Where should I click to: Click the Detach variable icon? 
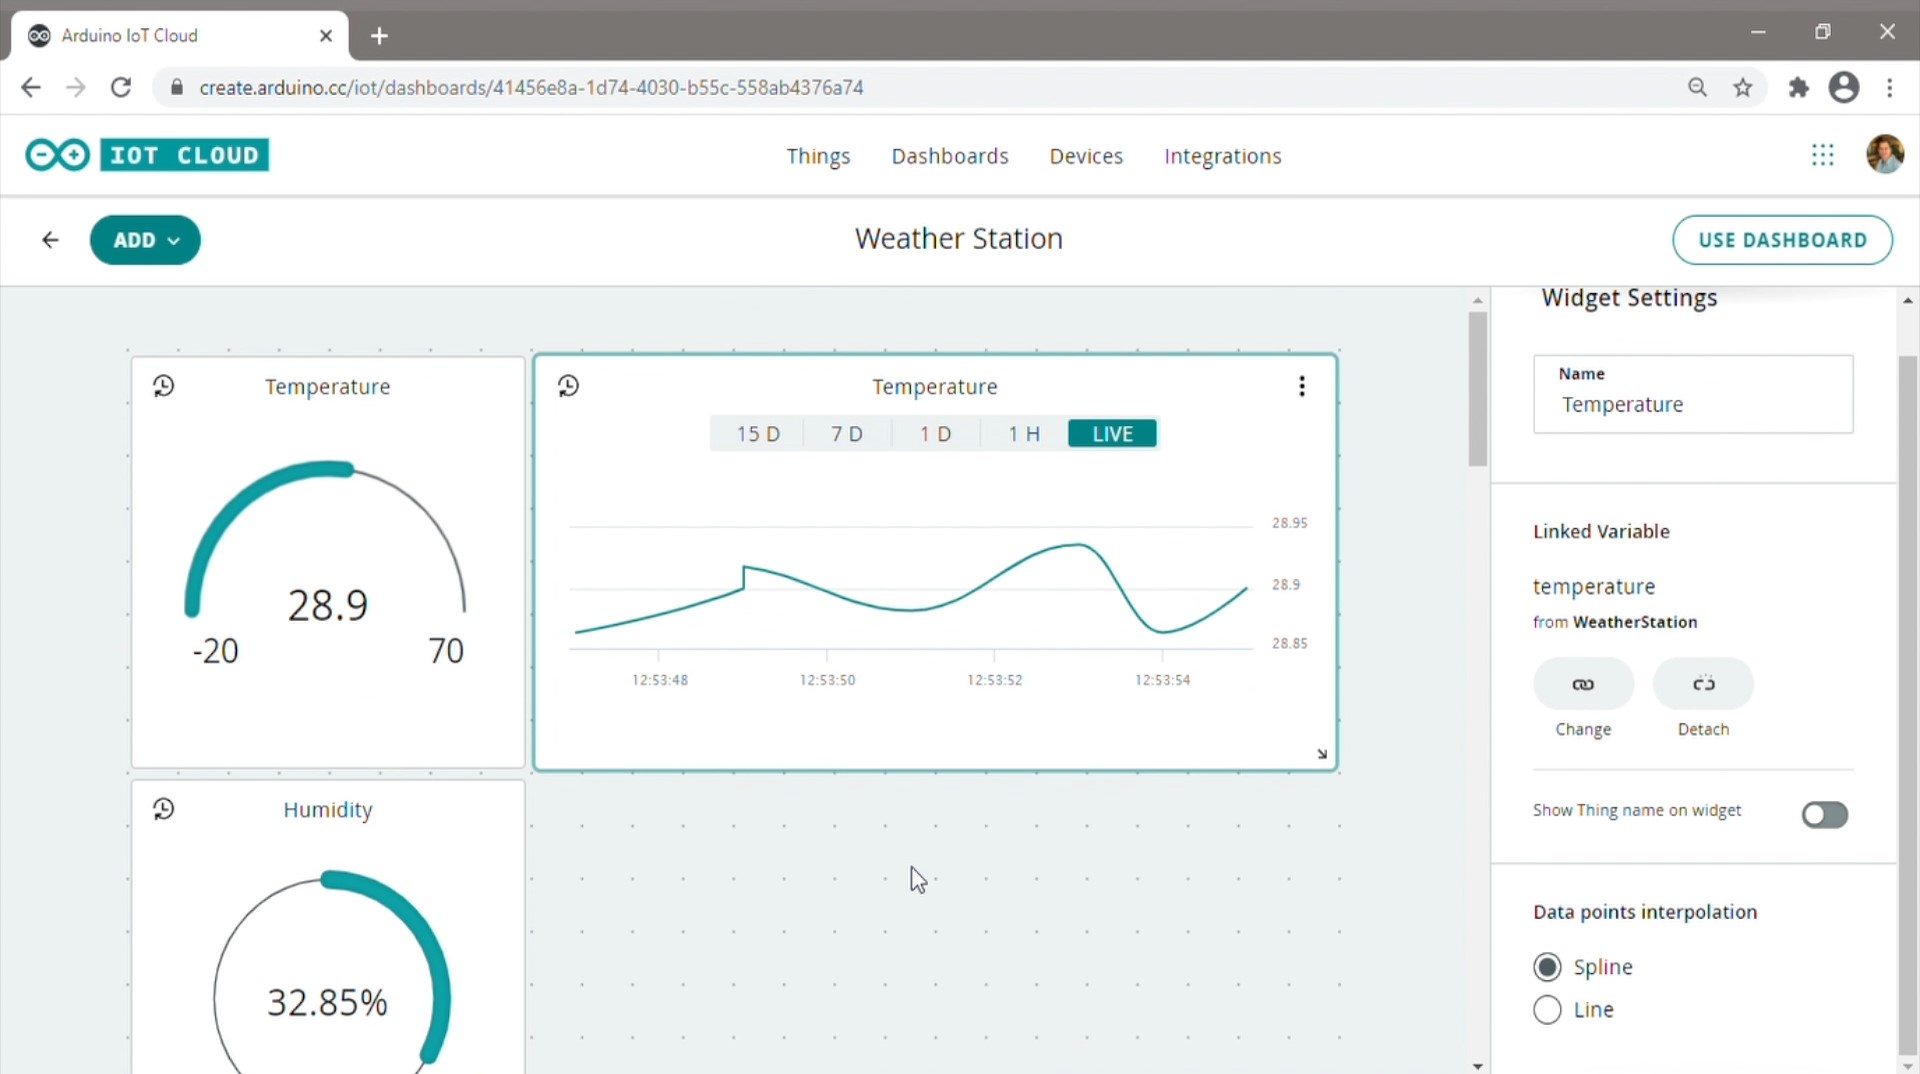coord(1703,684)
